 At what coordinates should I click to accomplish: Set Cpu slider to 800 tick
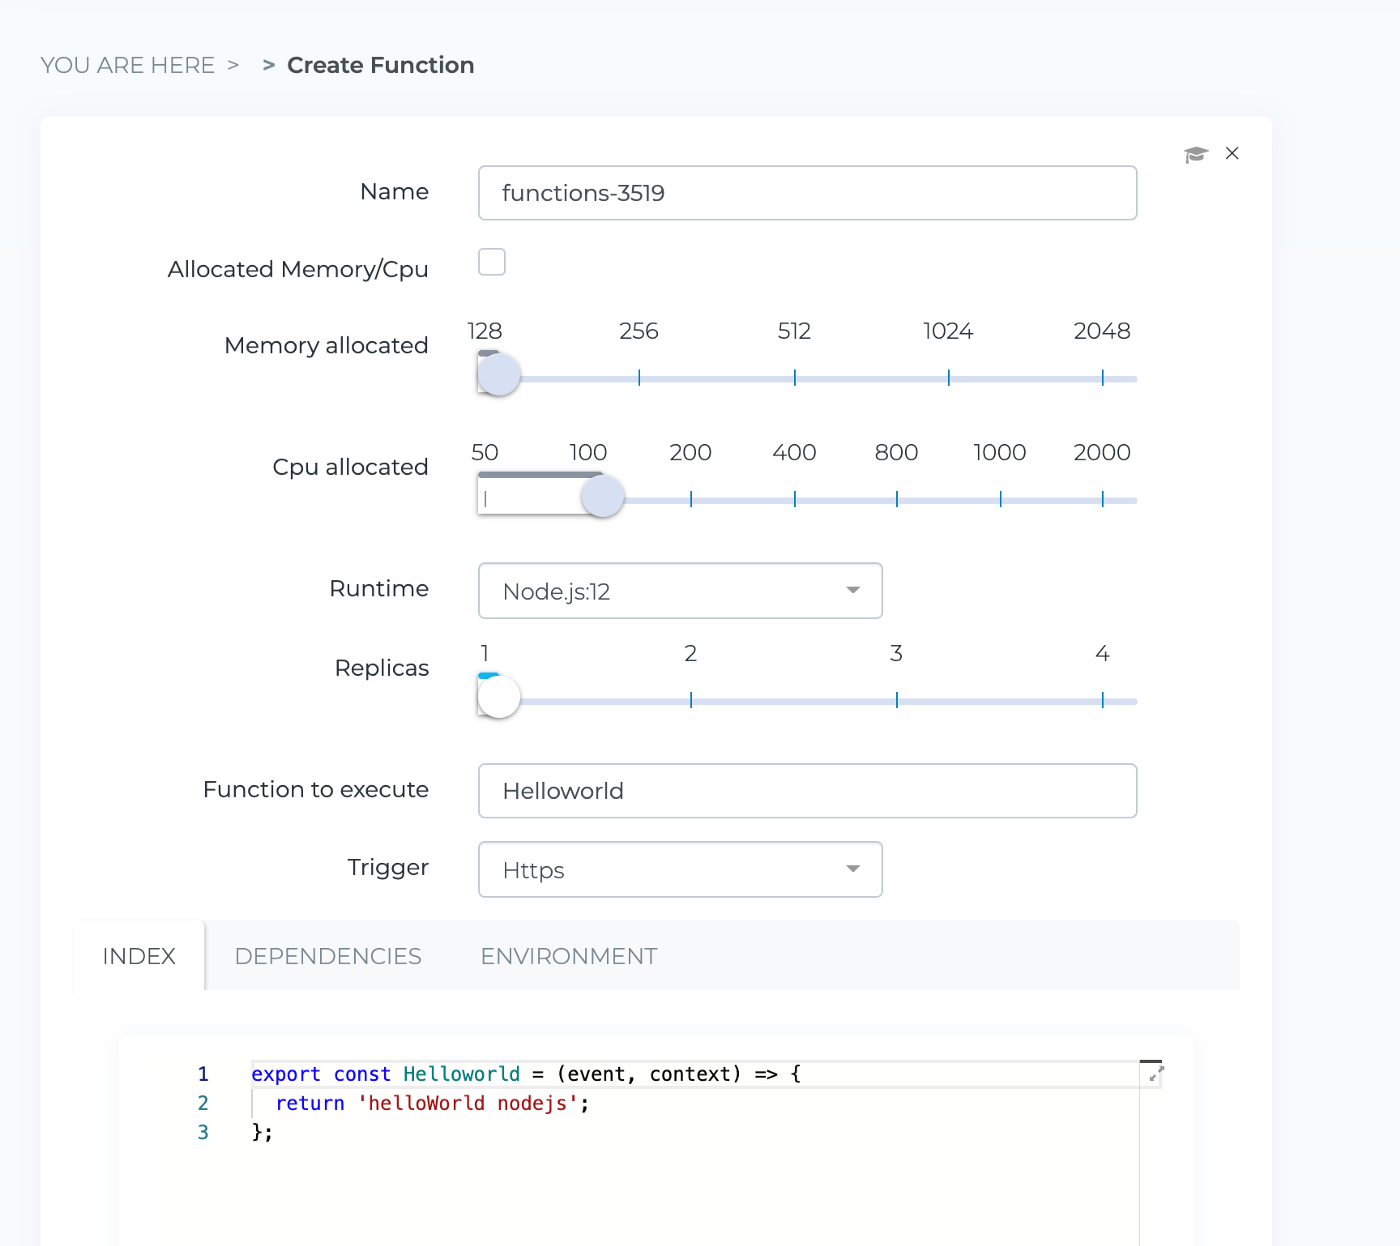point(897,499)
